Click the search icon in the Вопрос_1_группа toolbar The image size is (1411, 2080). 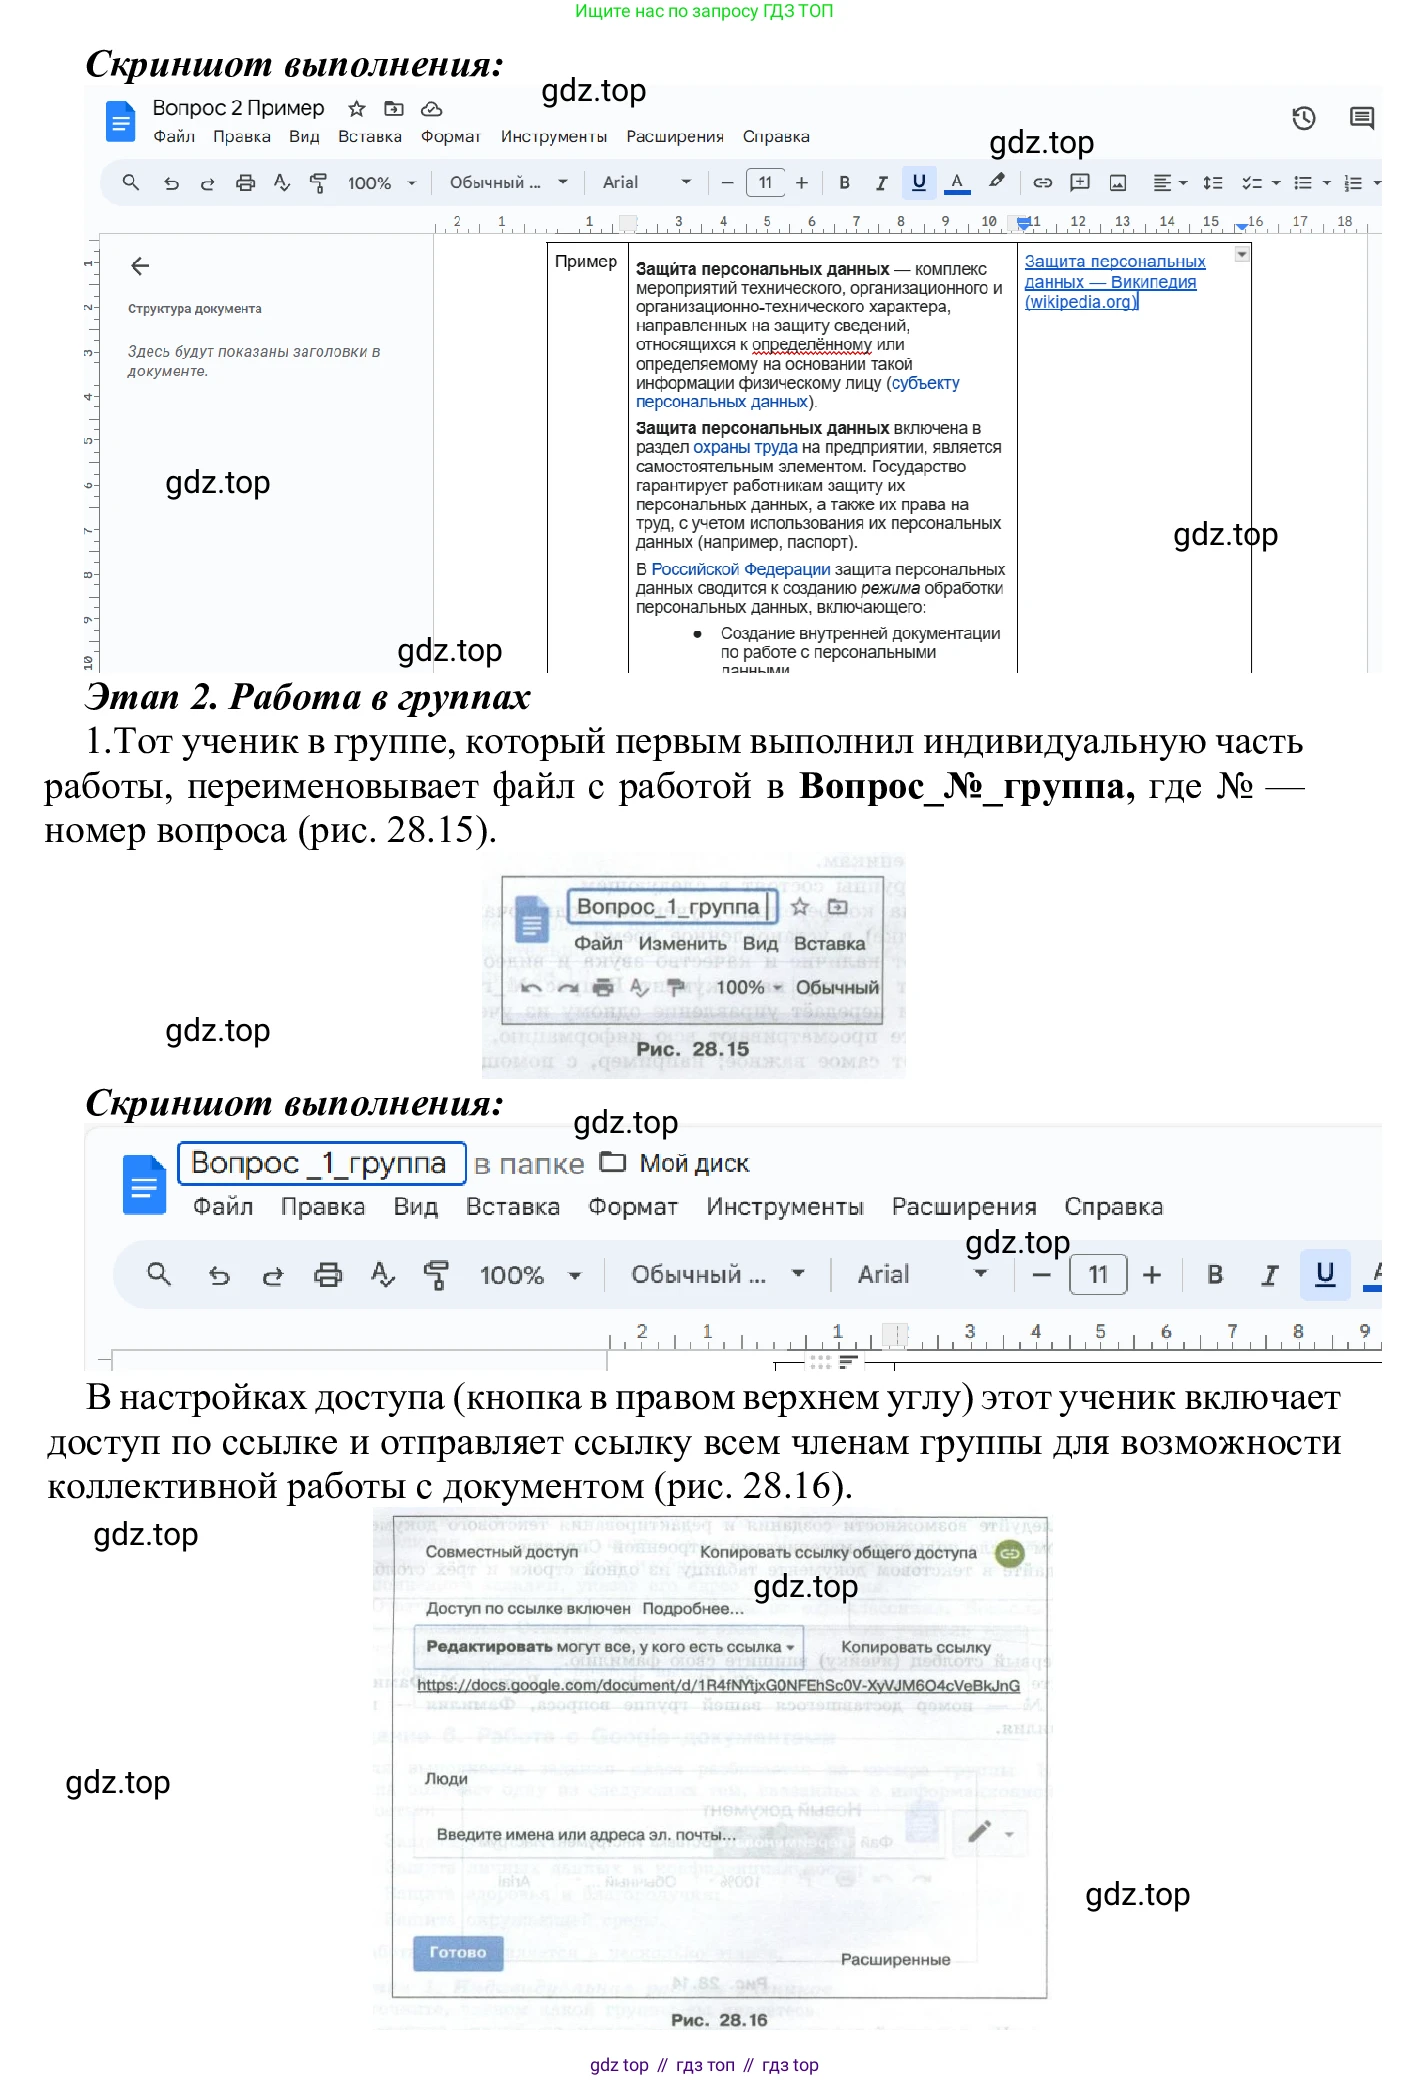(x=159, y=1274)
